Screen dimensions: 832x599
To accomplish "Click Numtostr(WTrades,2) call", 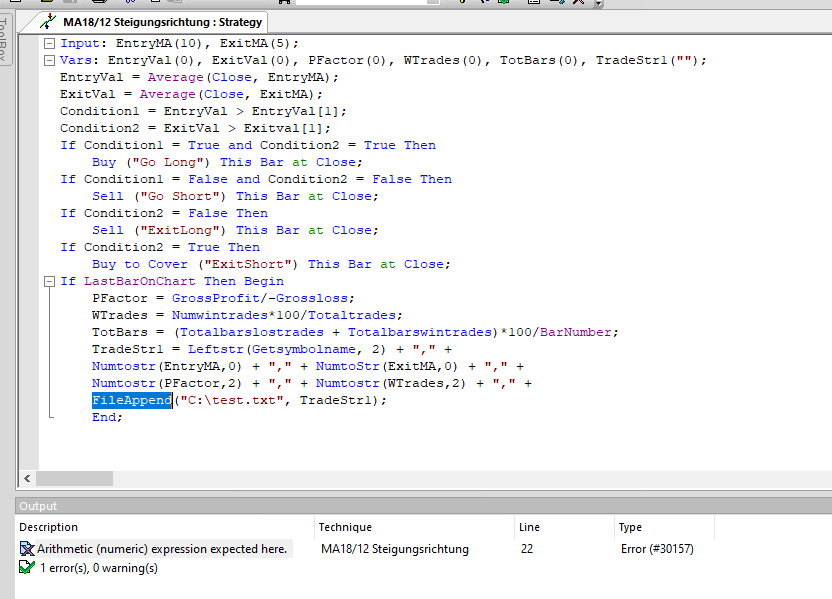I will tap(391, 383).
